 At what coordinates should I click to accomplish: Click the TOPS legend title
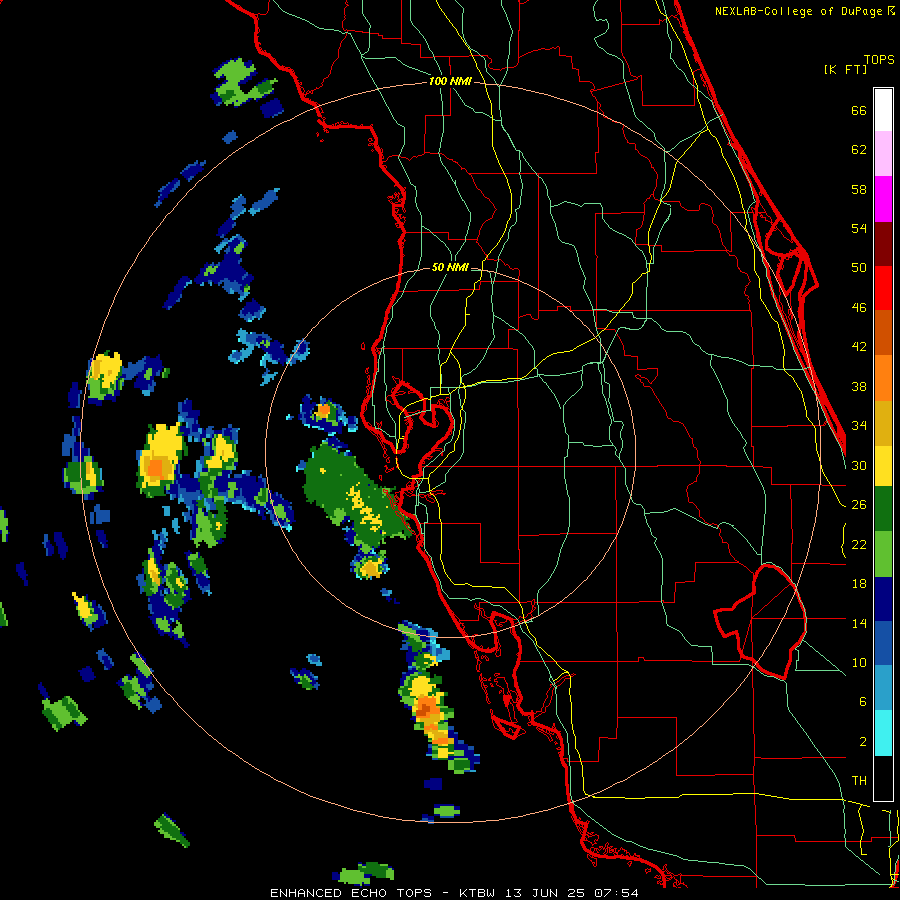(x=879, y=60)
